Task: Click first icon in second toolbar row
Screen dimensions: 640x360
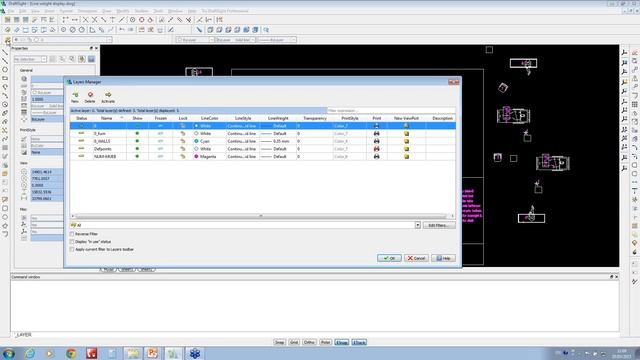Action: click(x=7, y=30)
